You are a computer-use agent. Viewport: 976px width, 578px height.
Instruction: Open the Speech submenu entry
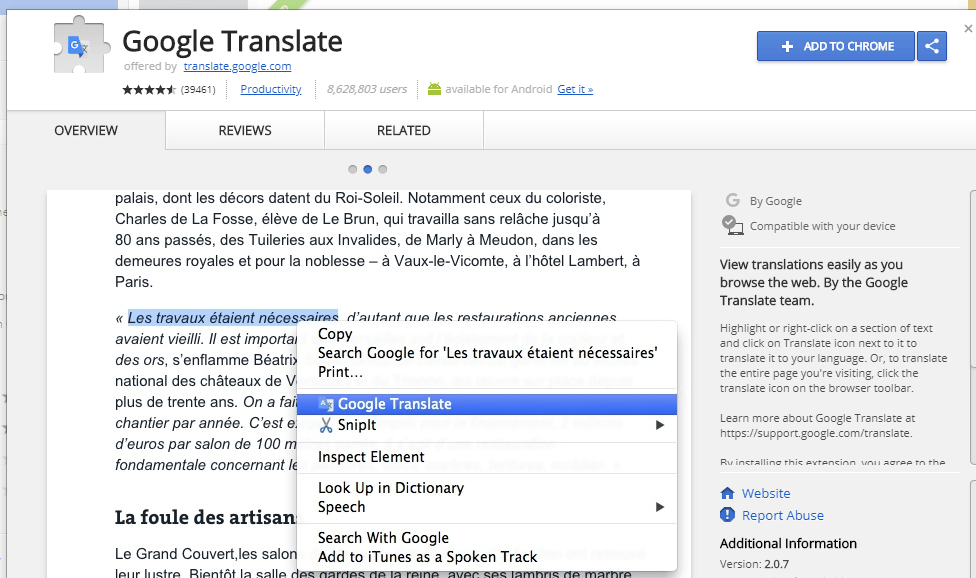click(x=487, y=507)
